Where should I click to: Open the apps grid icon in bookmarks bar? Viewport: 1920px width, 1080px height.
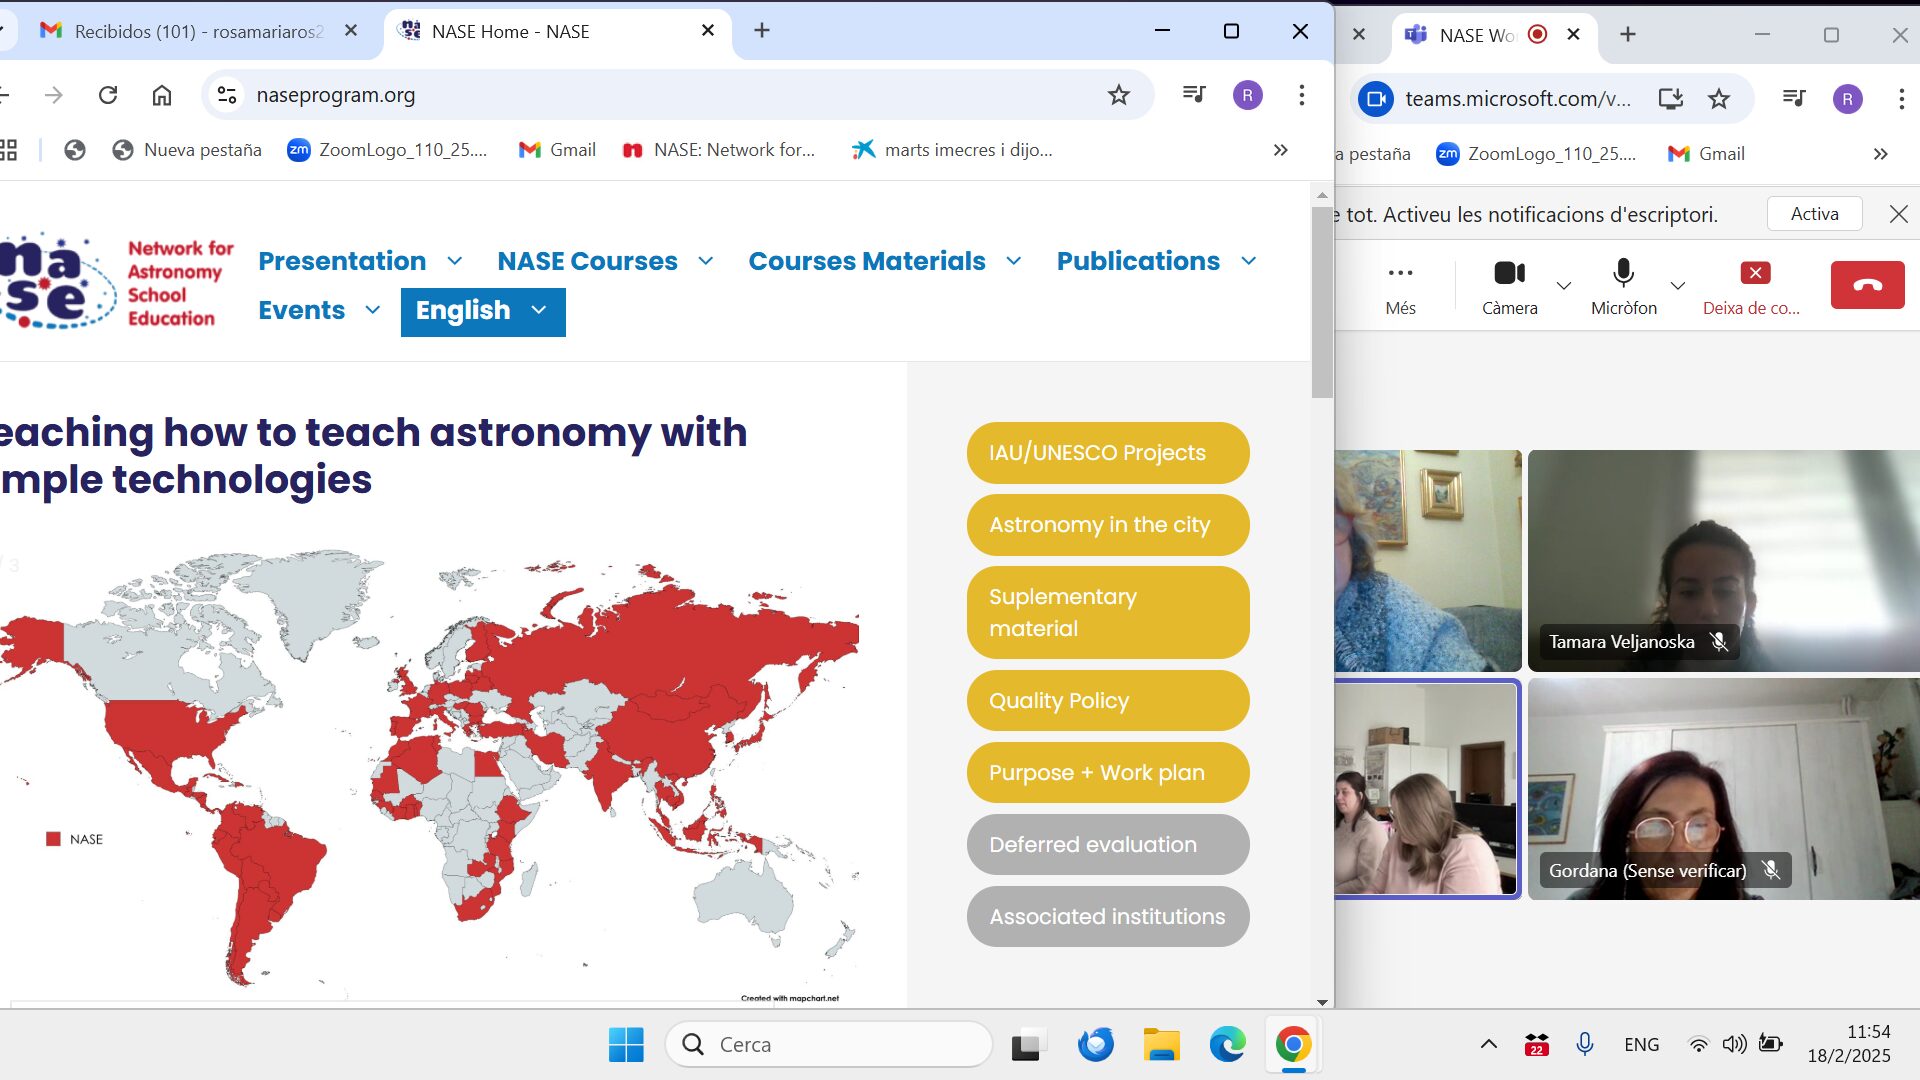pos(8,150)
